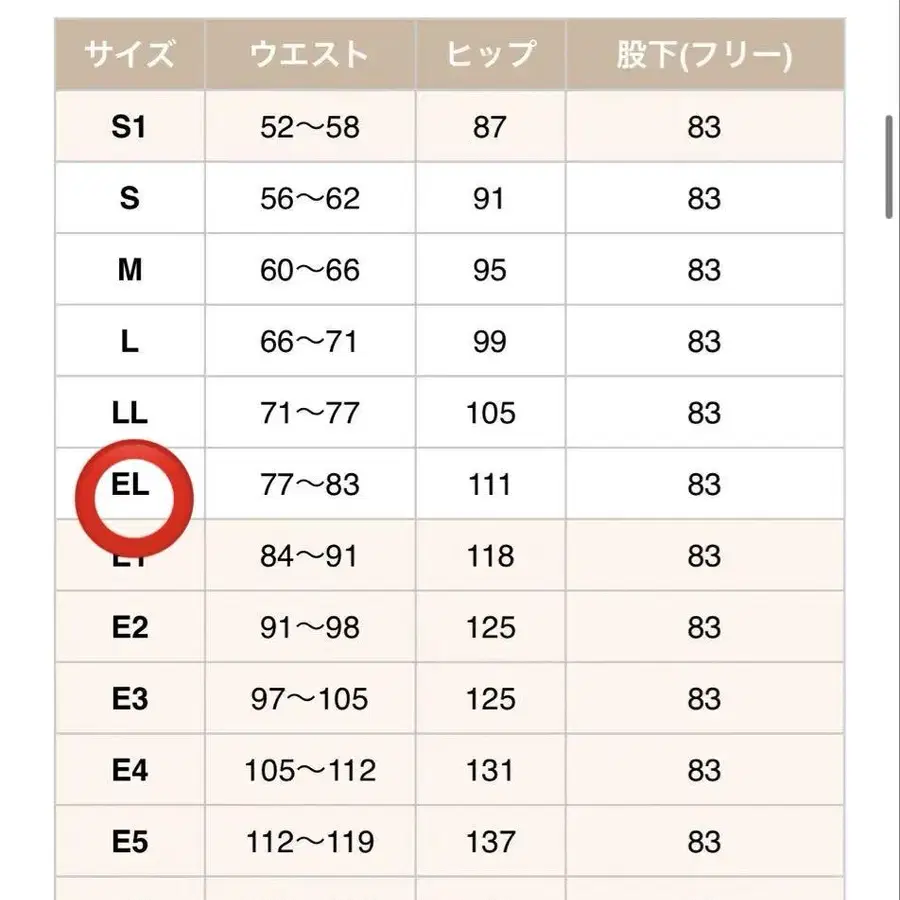The image size is (900, 900).
Task: Click hip value 137
Action: point(490,842)
